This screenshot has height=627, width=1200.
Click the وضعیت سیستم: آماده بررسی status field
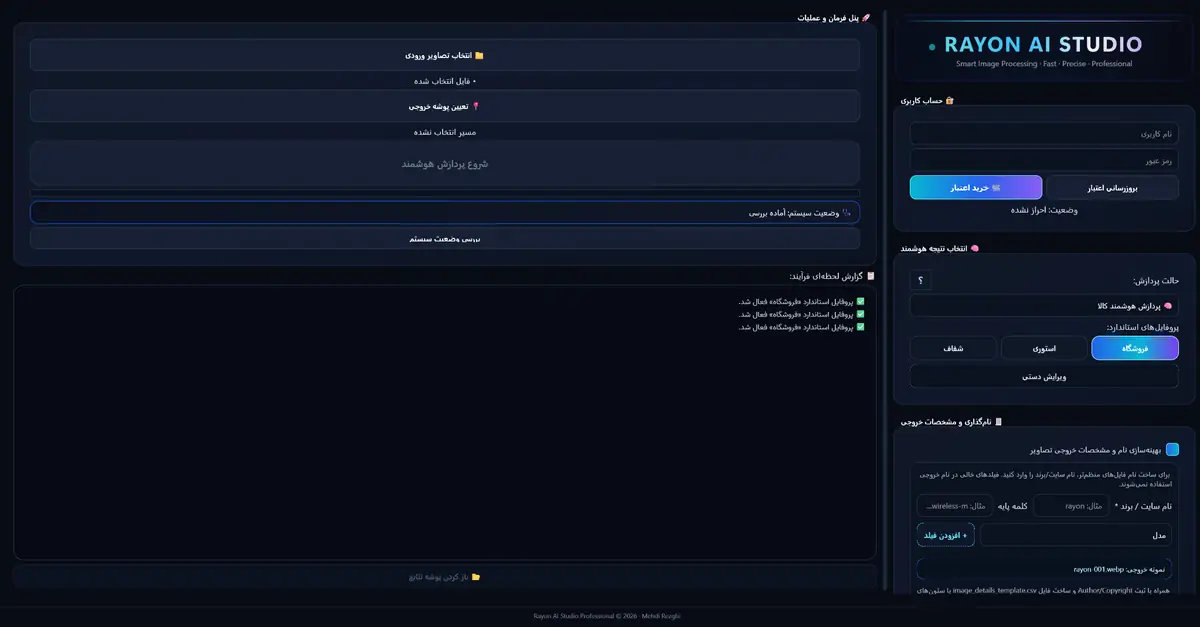click(445, 212)
